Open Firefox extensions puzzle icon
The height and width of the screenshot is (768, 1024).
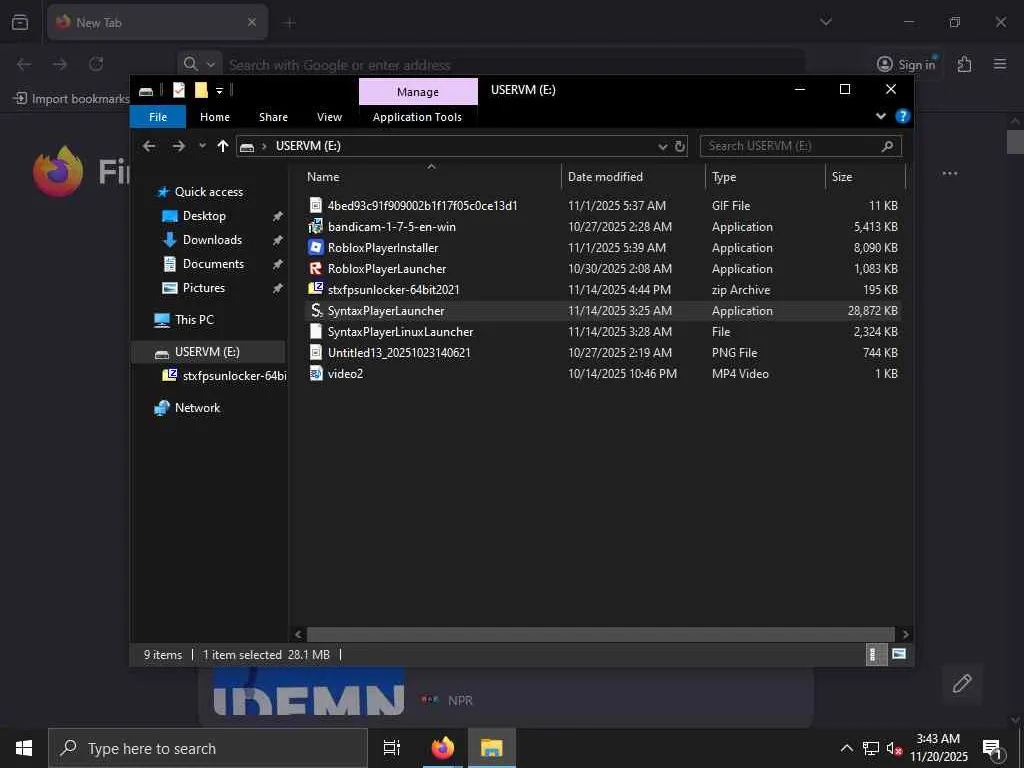(x=964, y=64)
